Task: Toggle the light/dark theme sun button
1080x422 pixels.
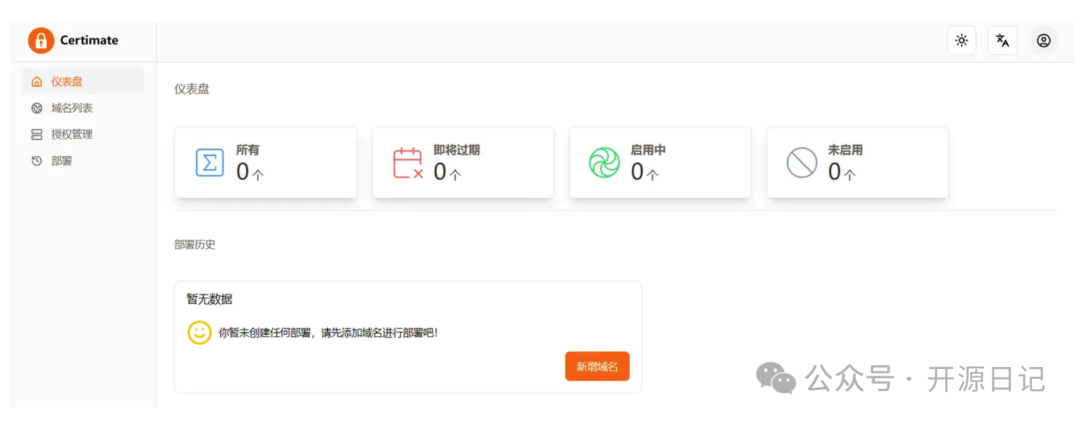Action: [961, 41]
